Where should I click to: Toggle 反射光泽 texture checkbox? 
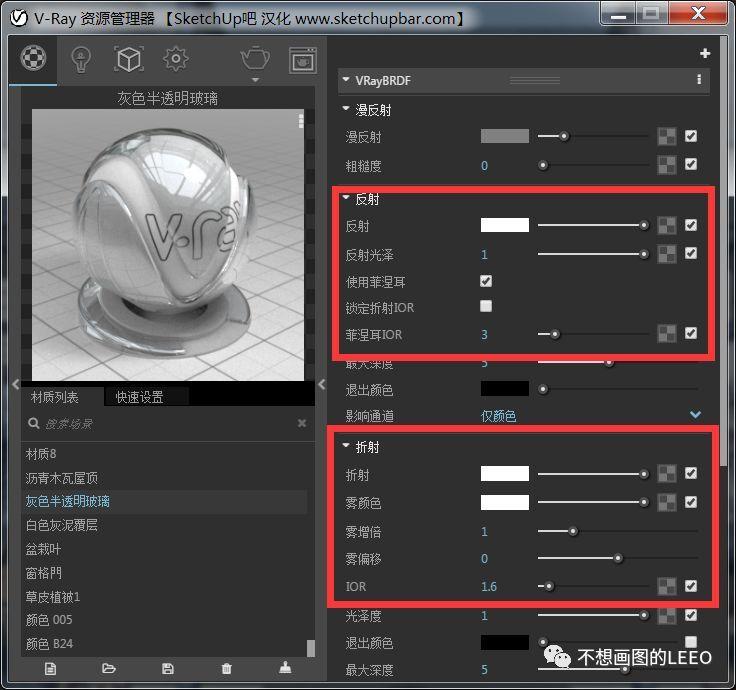pyautogui.click(x=690, y=253)
